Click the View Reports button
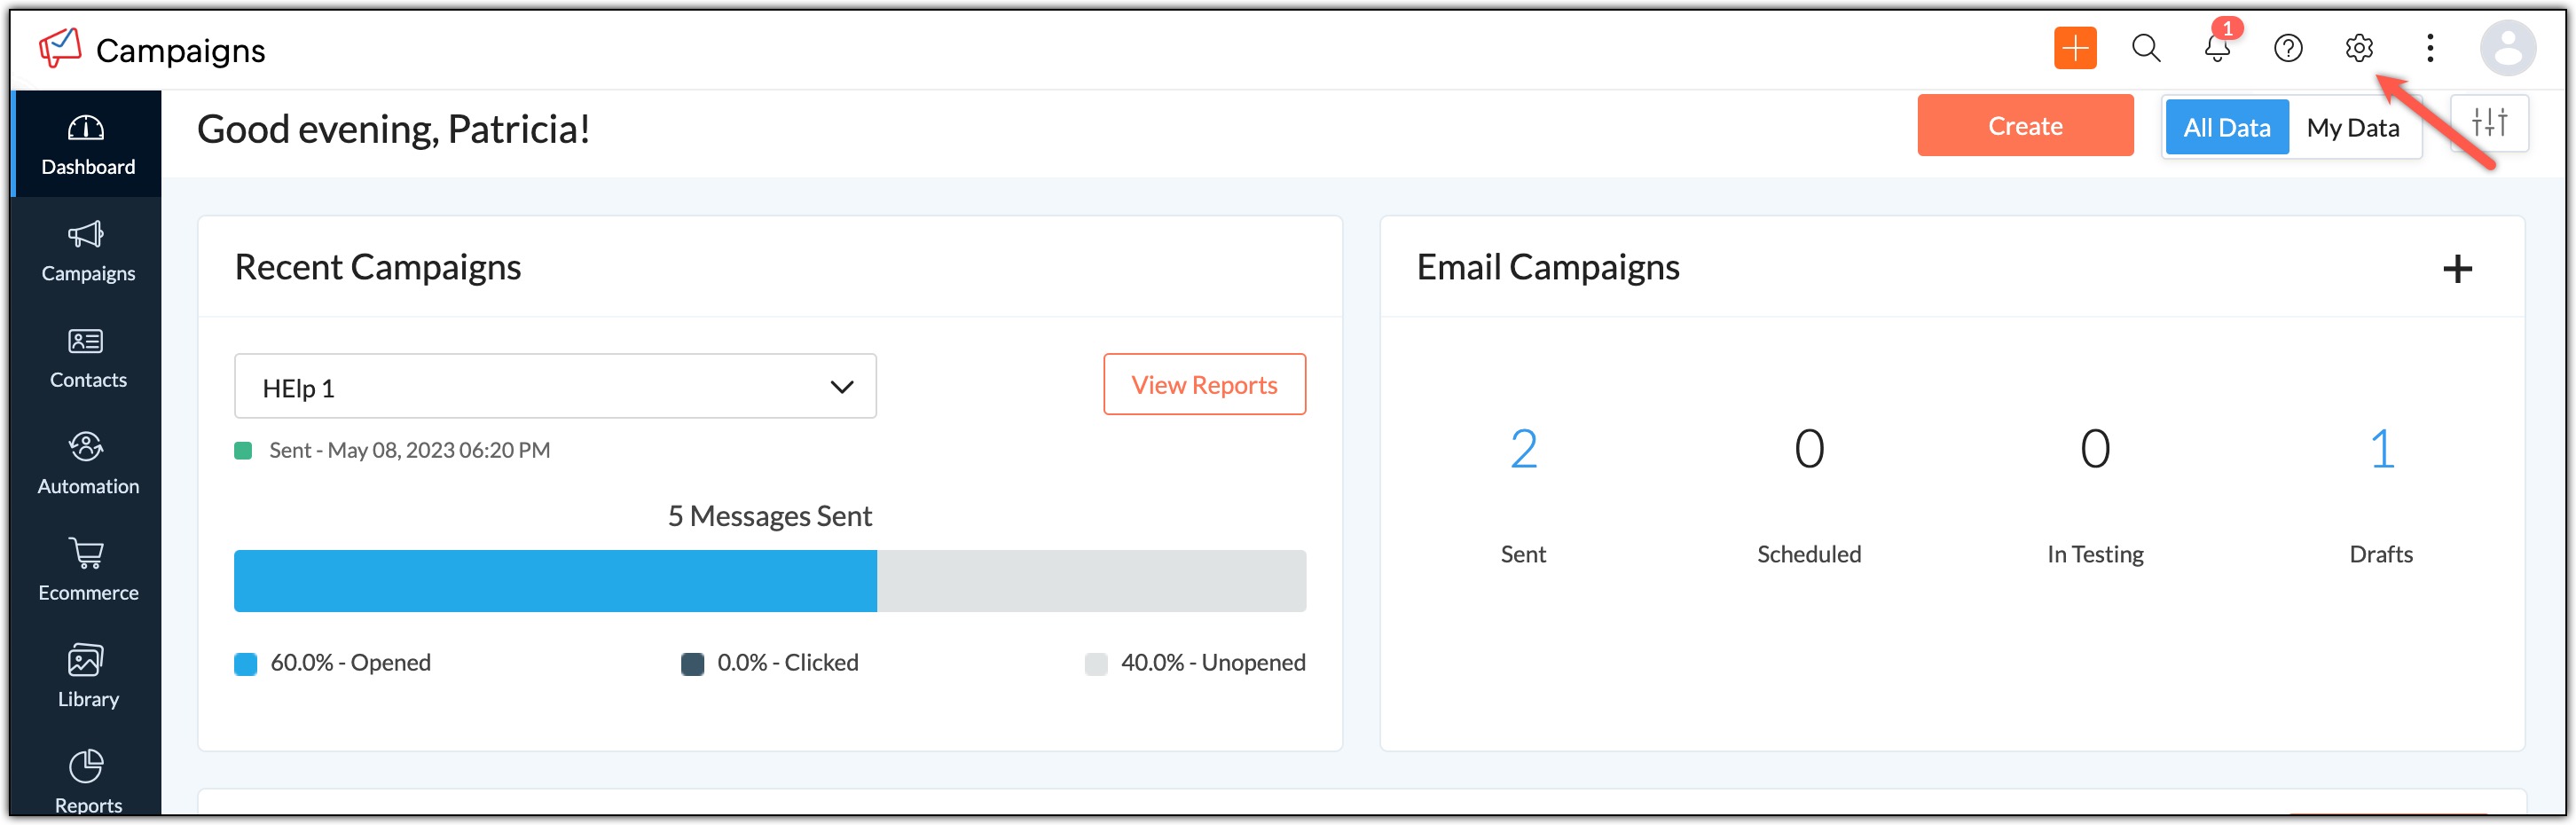Viewport: 2576px width, 825px height. (1203, 384)
